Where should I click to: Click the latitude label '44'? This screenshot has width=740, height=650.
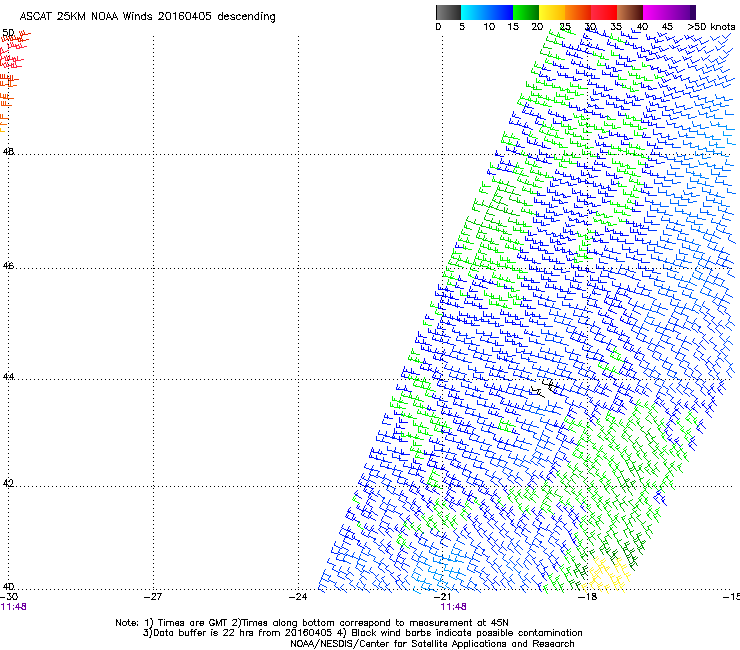pyautogui.click(x=8, y=377)
